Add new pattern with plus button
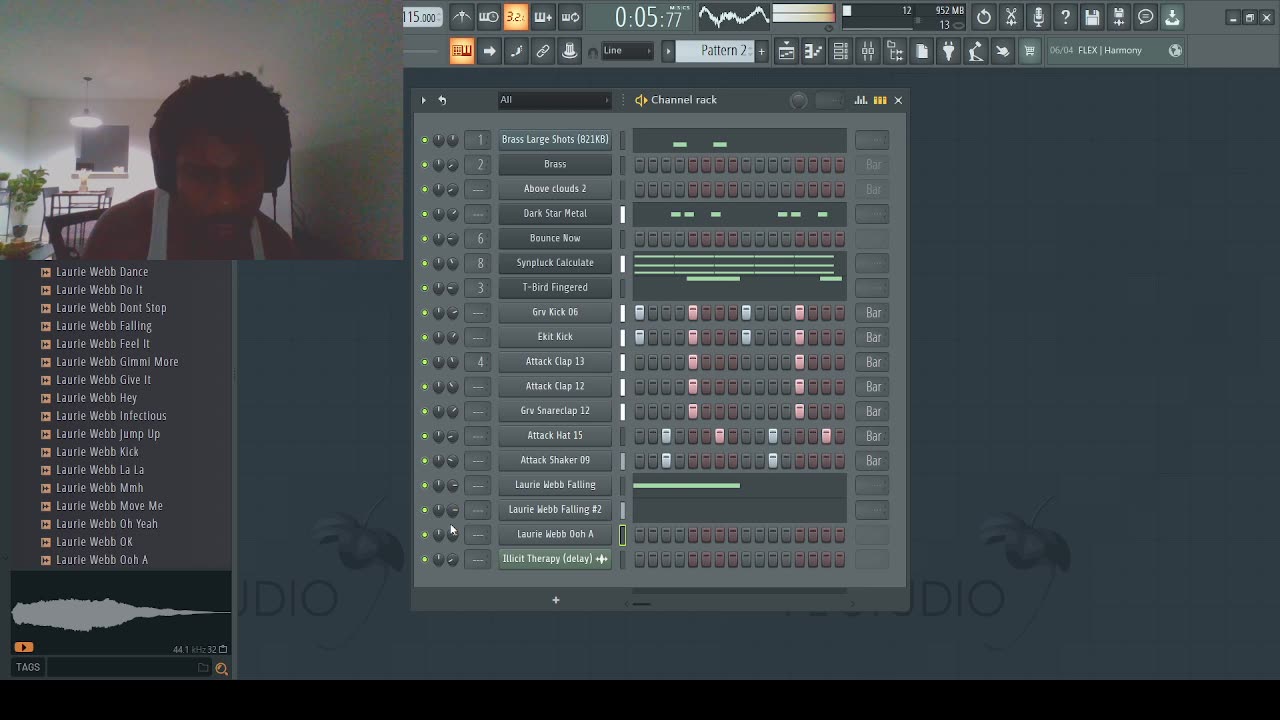 (x=761, y=51)
